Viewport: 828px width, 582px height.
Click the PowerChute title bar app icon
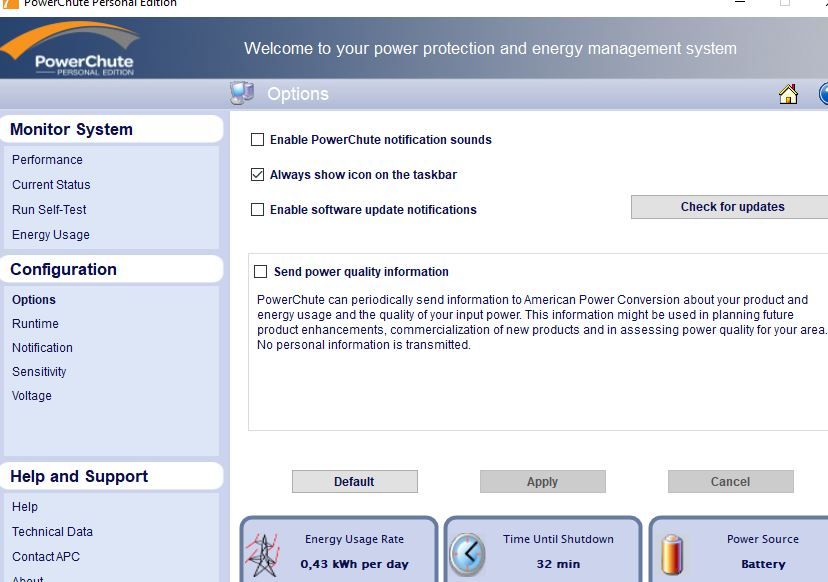10,4
